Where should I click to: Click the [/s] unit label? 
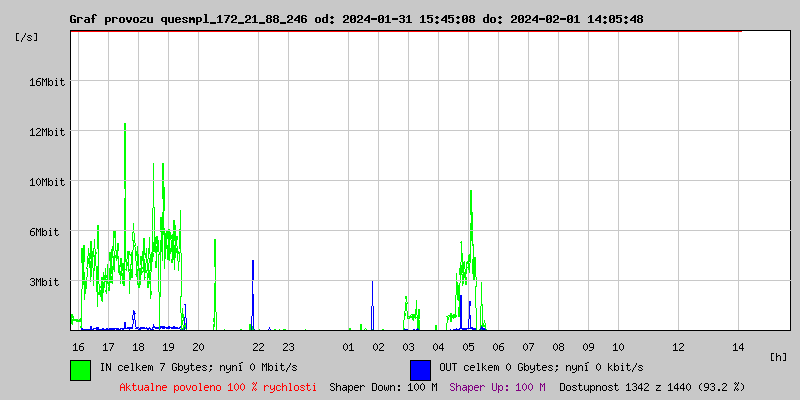(x=27, y=37)
